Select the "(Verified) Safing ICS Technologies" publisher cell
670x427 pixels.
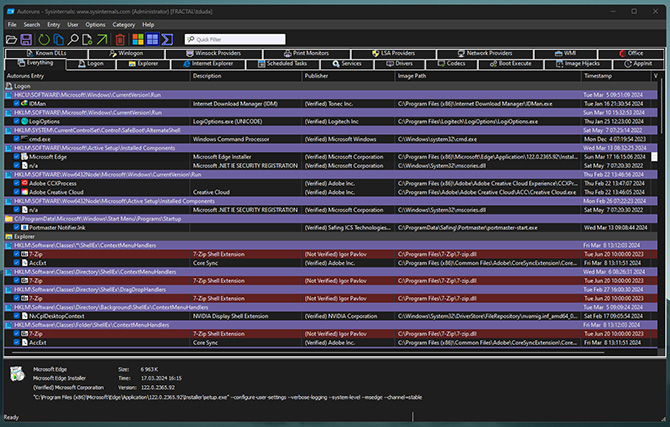tap(347, 228)
